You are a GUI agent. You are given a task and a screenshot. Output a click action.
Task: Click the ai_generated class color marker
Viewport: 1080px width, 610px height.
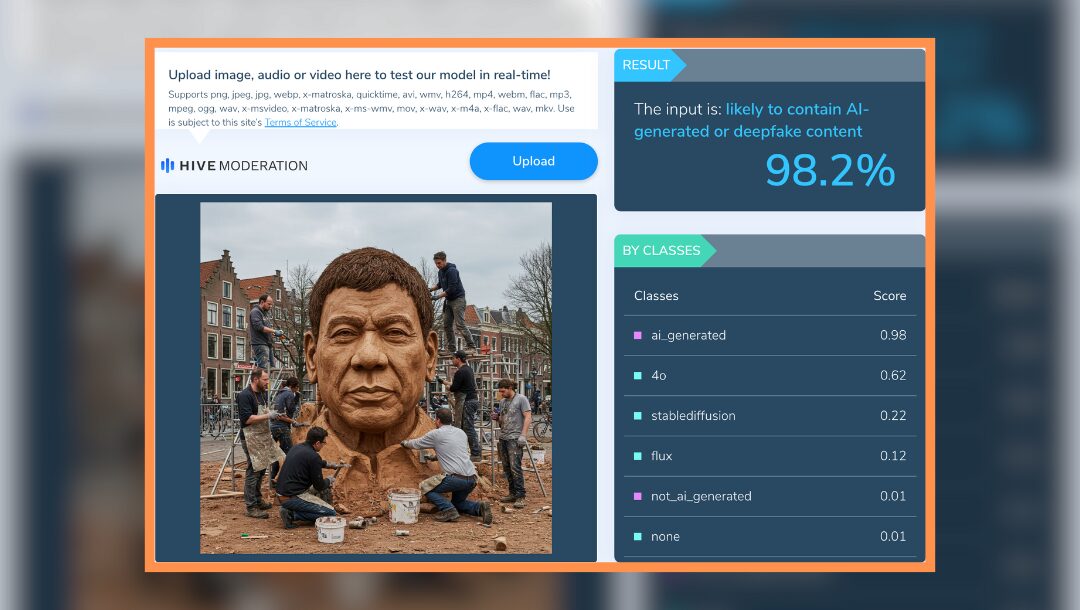point(637,335)
